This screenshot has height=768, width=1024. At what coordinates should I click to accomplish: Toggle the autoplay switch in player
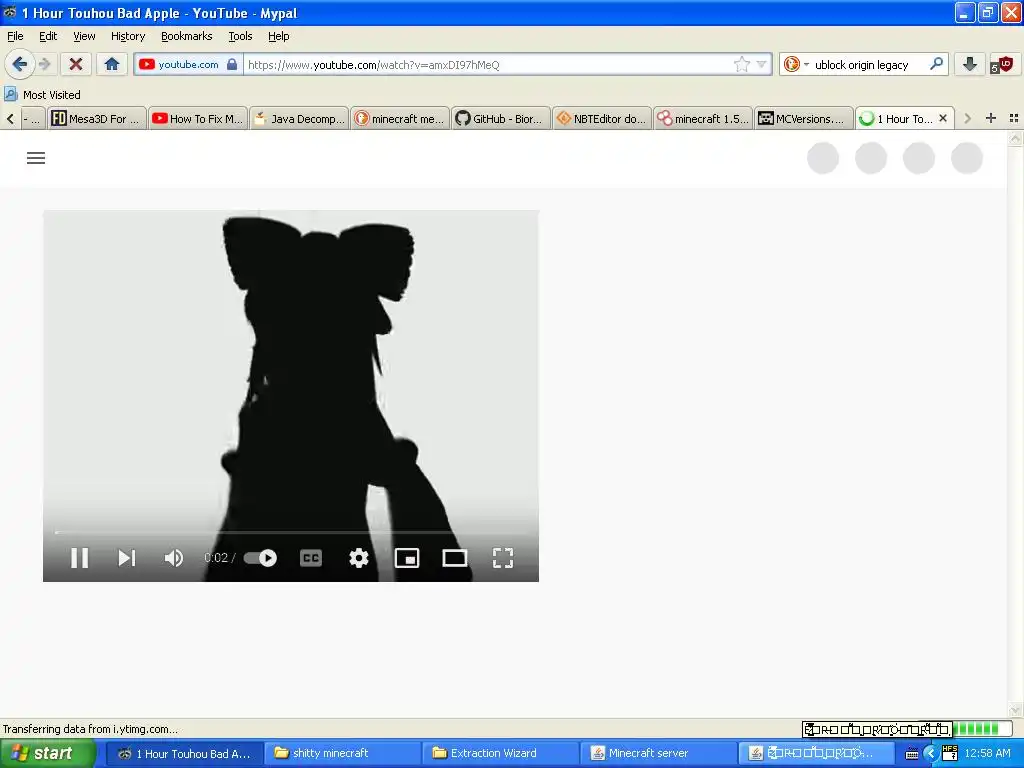pyautogui.click(x=260, y=558)
